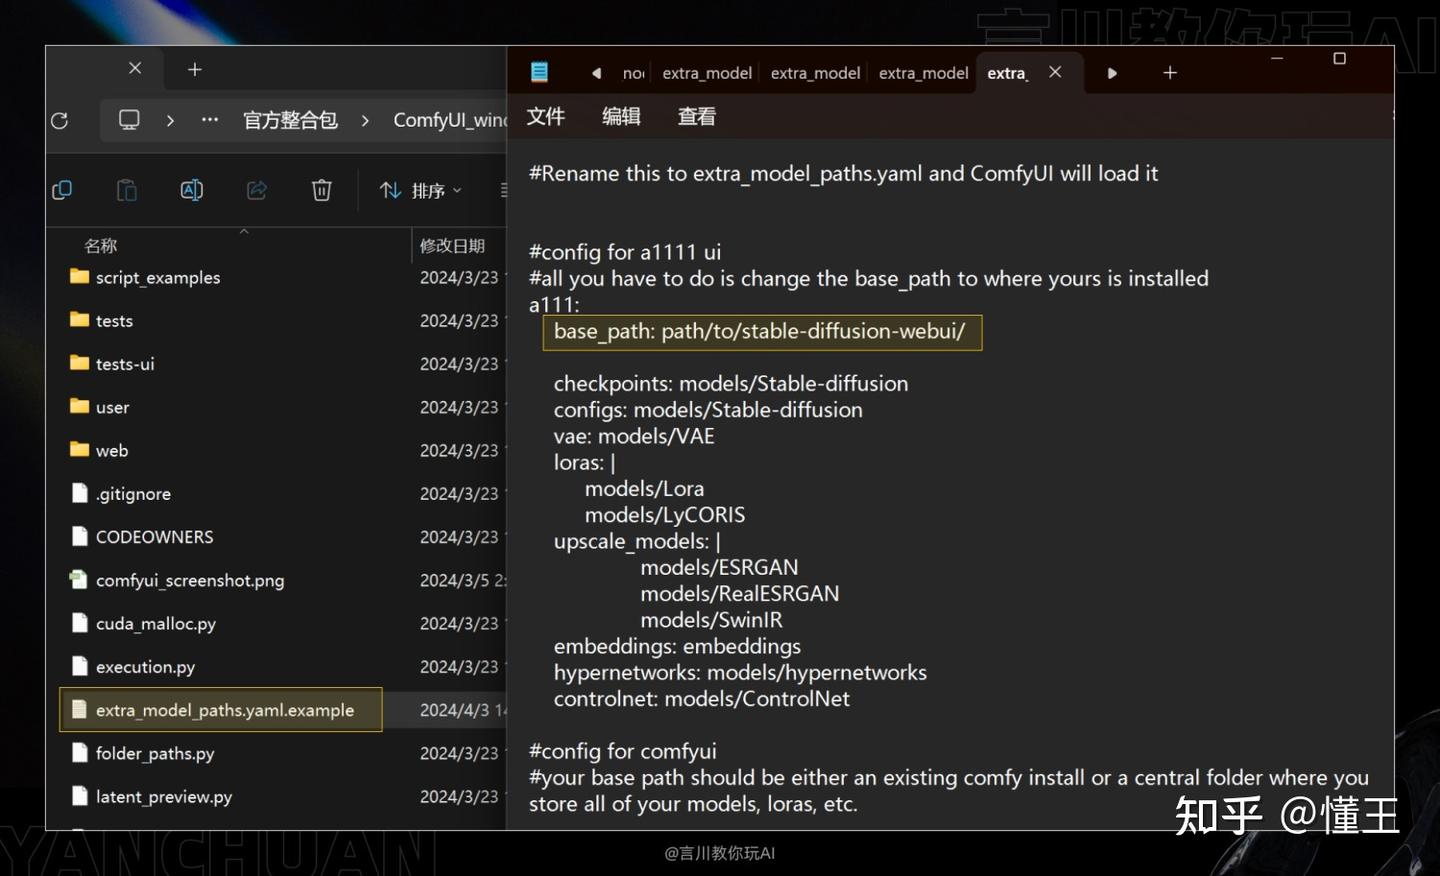Click the 'checkpoints: models/Stable-diffusion' line
1440x876 pixels.
pyautogui.click(x=731, y=384)
